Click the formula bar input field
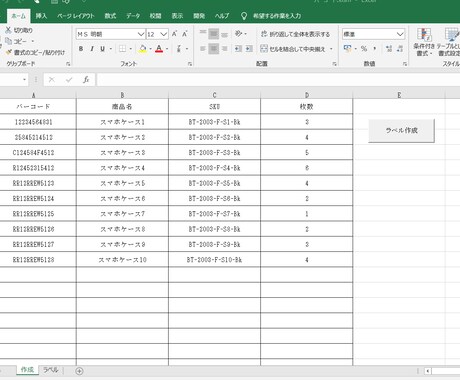Viewport: 460px width, 380px height. pyautogui.click(x=278, y=80)
